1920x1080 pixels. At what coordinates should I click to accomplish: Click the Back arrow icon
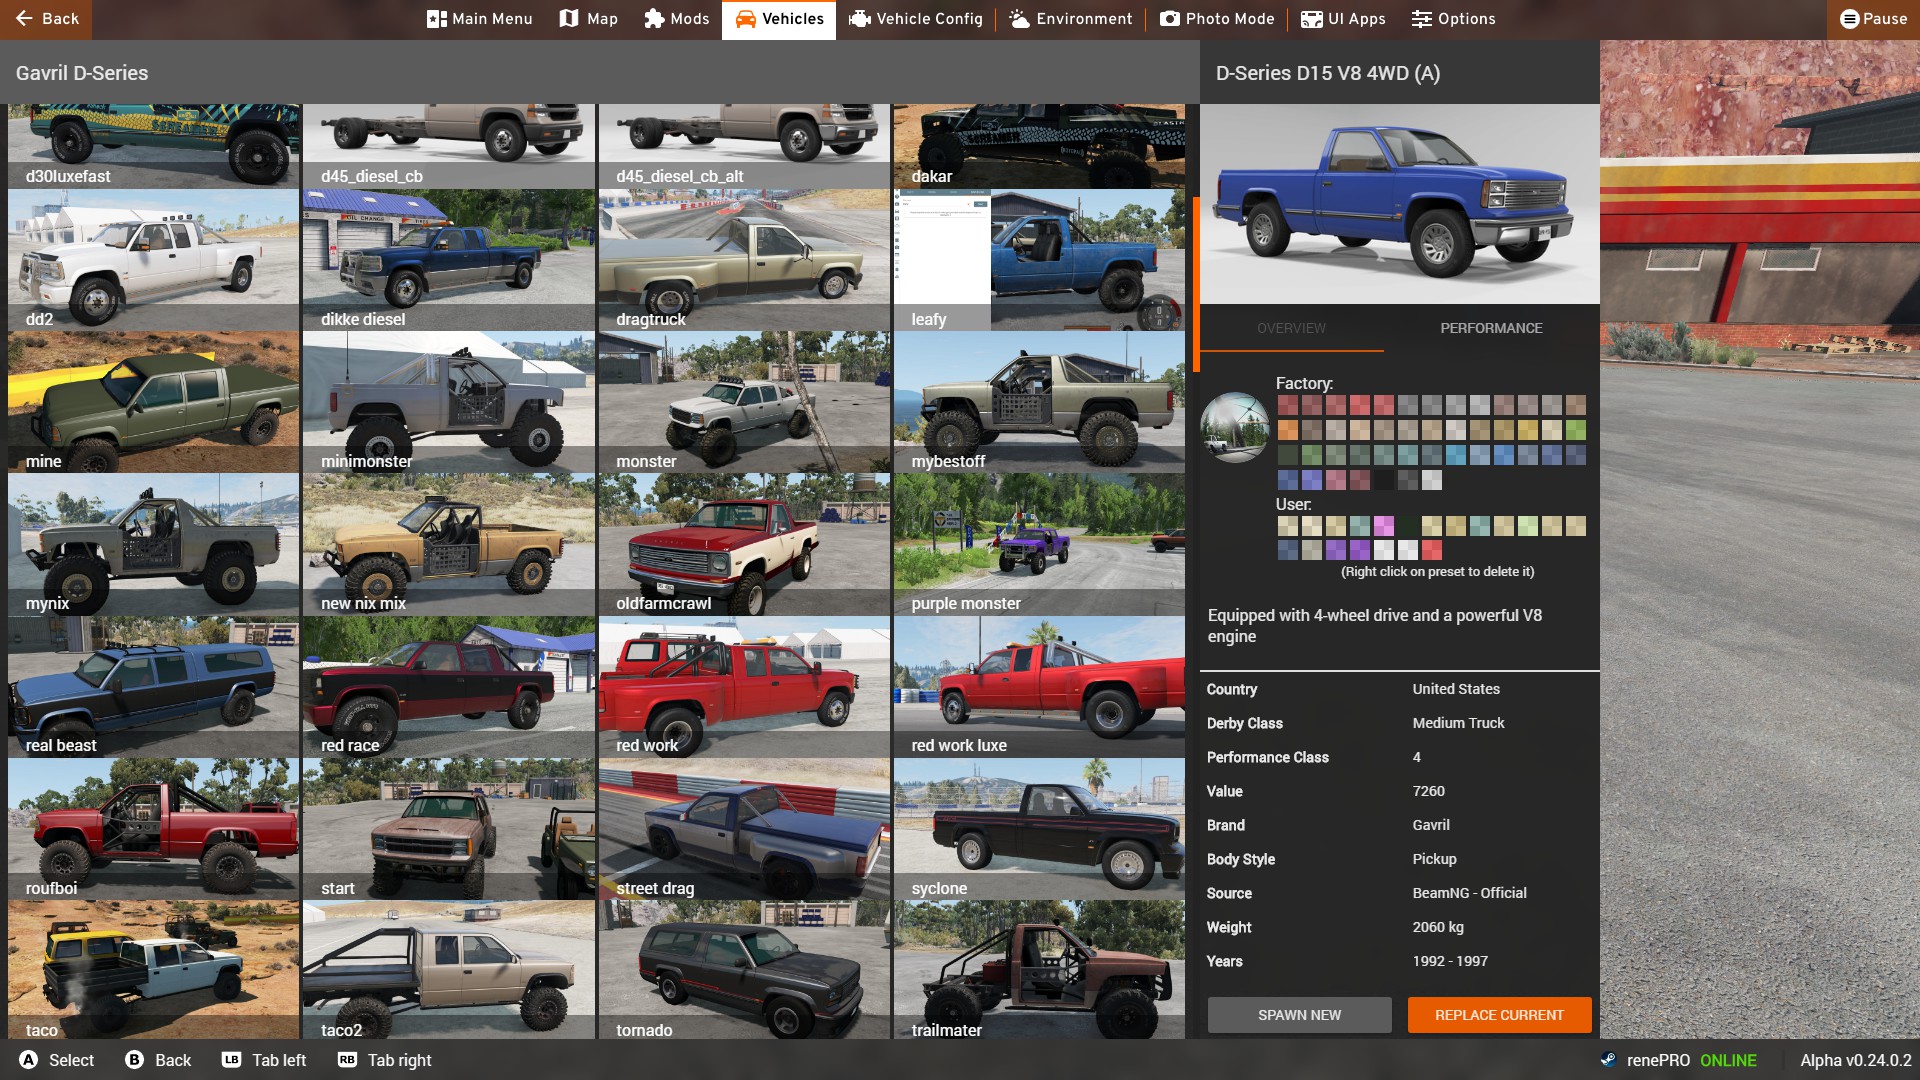click(25, 19)
